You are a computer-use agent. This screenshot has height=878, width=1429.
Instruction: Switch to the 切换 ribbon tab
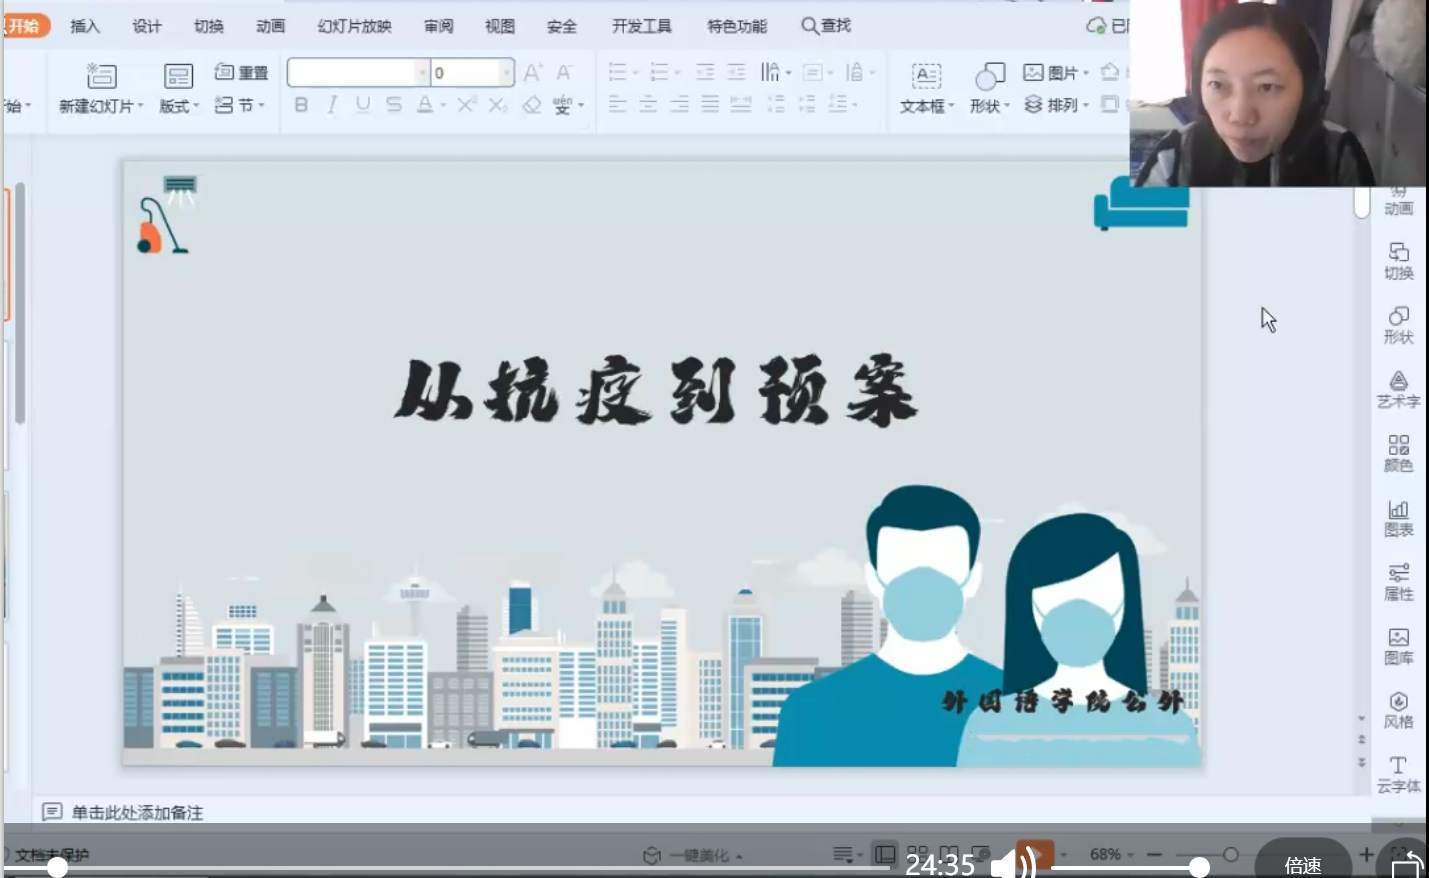coord(209,26)
